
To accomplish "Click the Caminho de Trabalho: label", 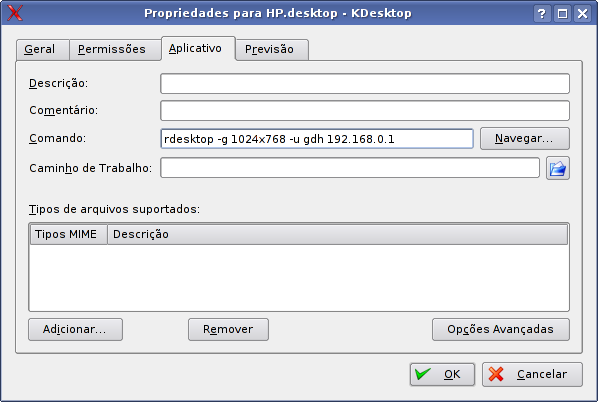I will pos(91,168).
